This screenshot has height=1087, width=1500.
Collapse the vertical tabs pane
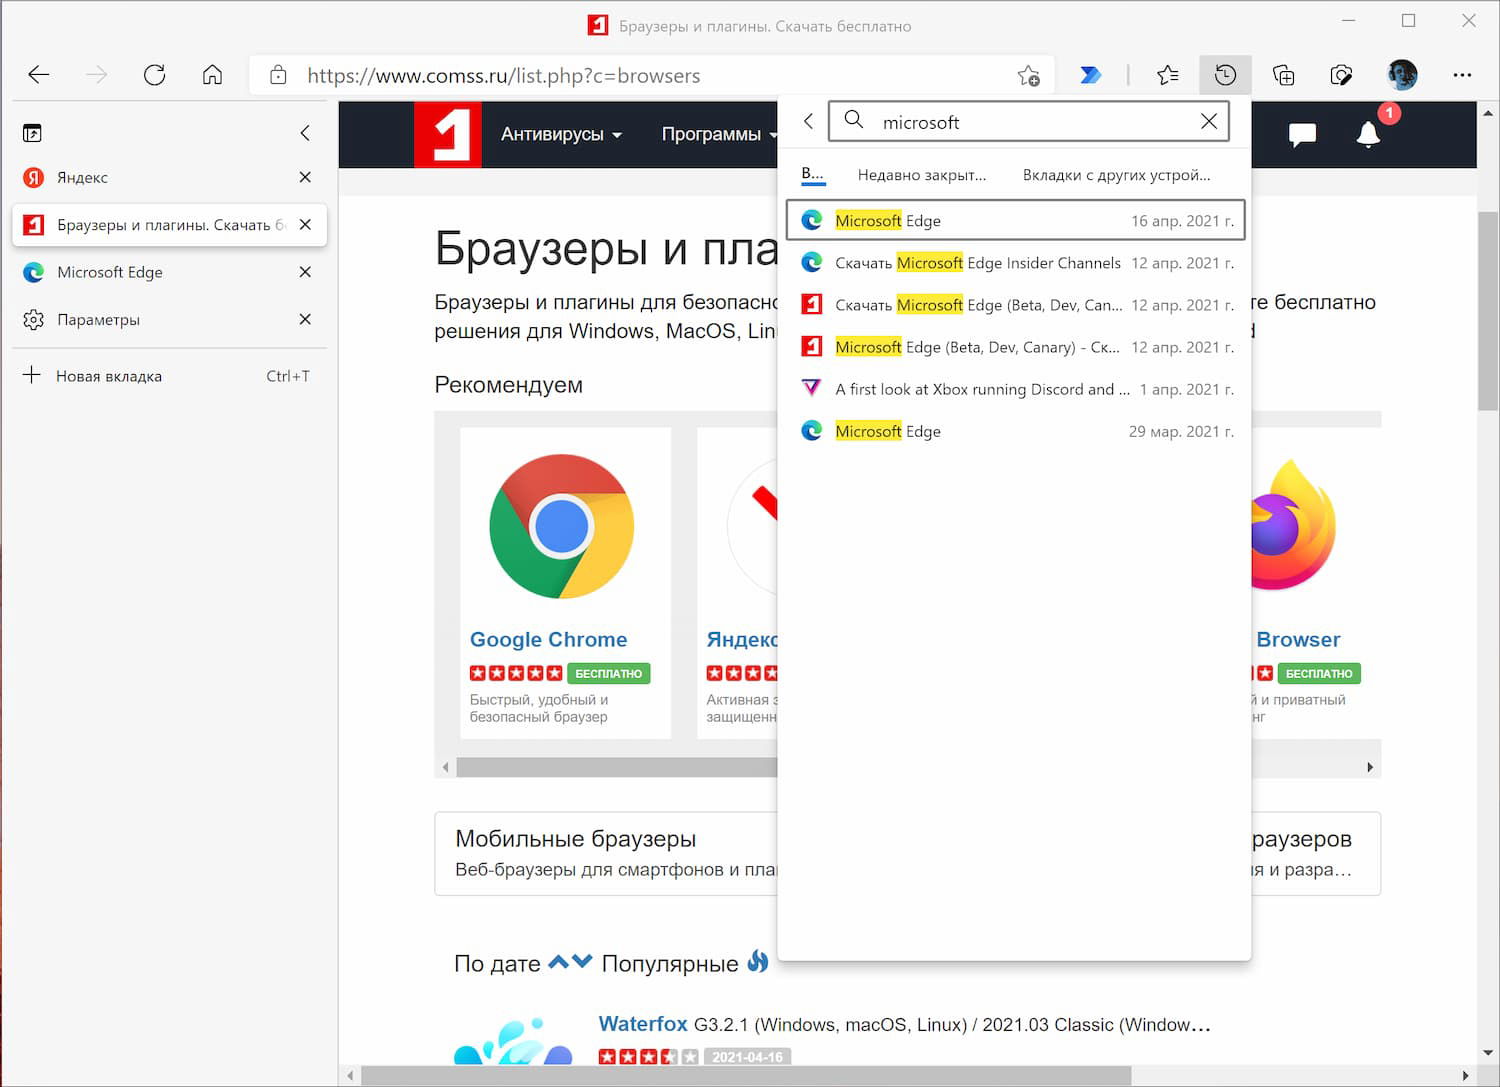[305, 133]
